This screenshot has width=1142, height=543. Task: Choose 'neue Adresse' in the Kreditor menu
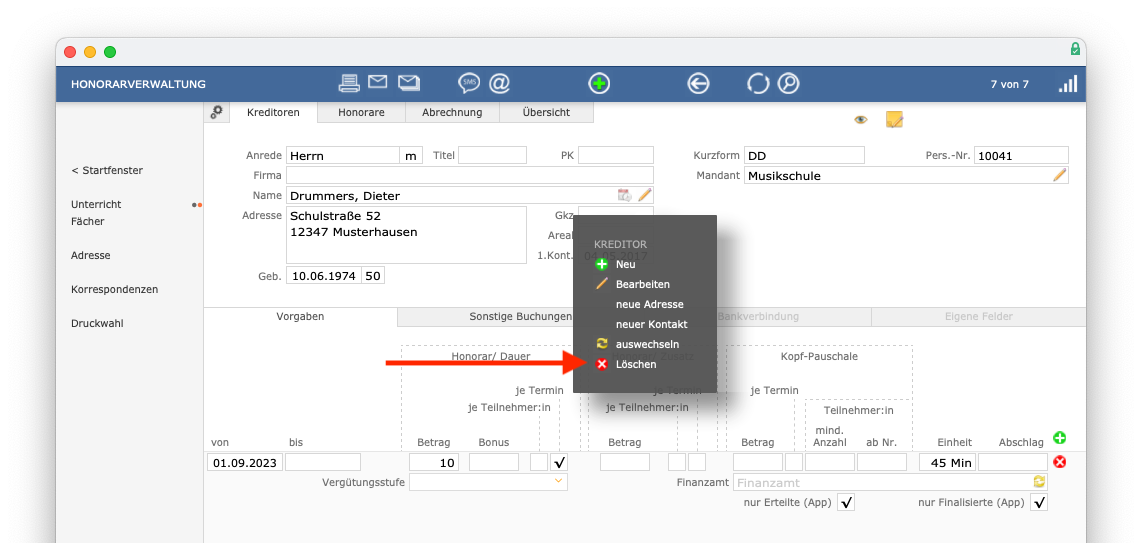(650, 304)
